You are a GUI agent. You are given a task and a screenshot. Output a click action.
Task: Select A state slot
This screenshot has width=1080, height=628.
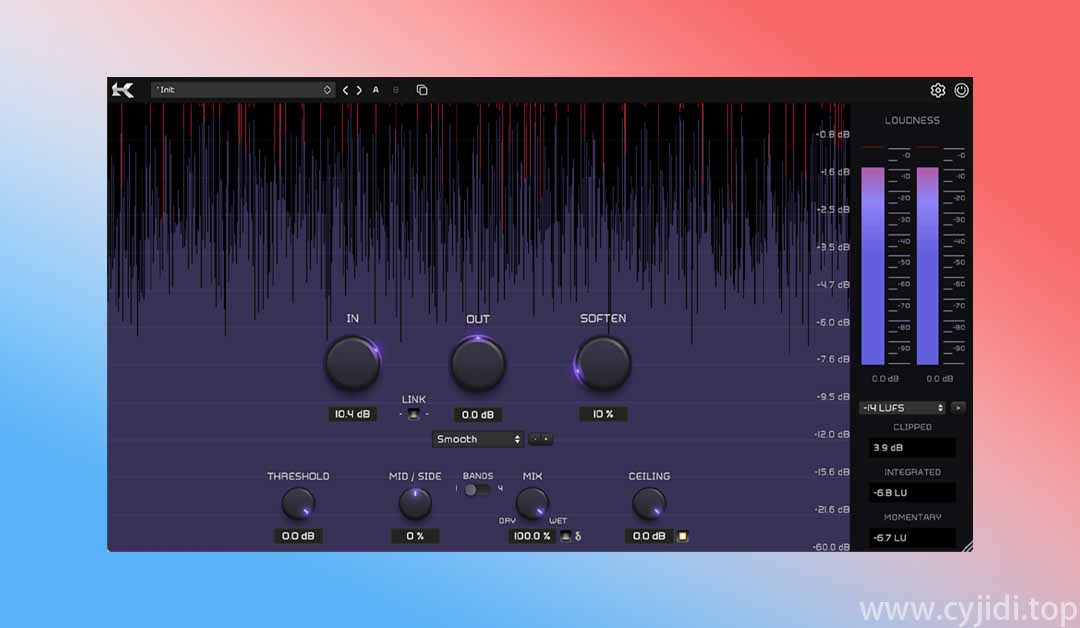point(375,90)
